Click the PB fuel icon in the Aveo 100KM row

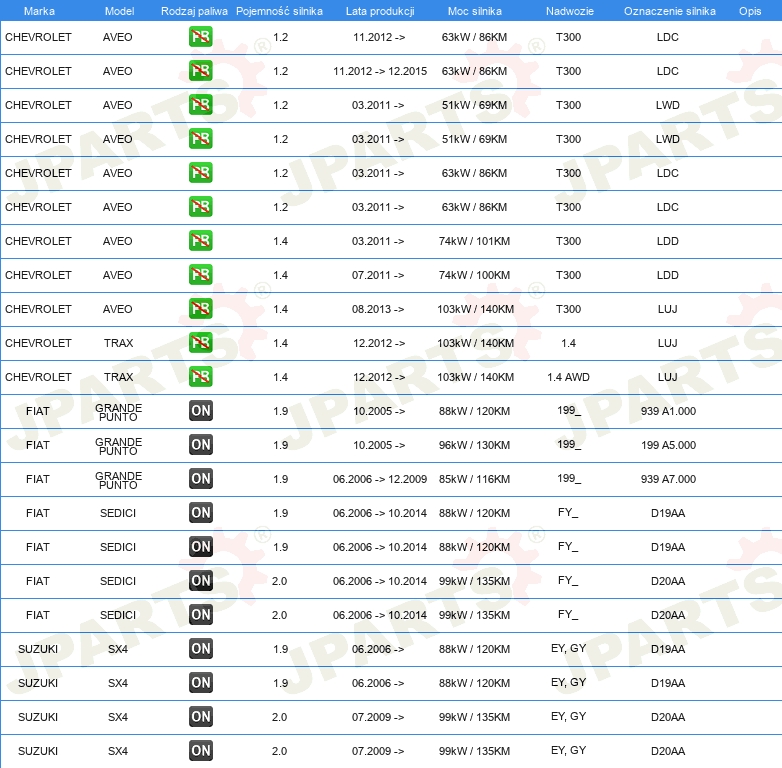coord(201,275)
